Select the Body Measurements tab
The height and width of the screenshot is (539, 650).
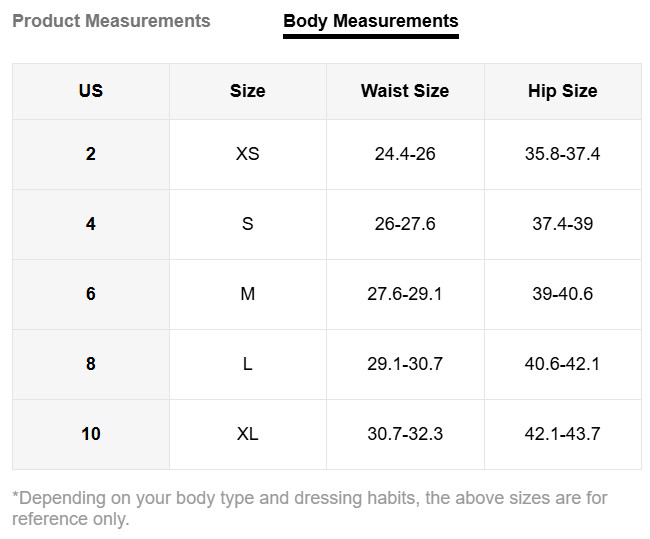(x=370, y=21)
